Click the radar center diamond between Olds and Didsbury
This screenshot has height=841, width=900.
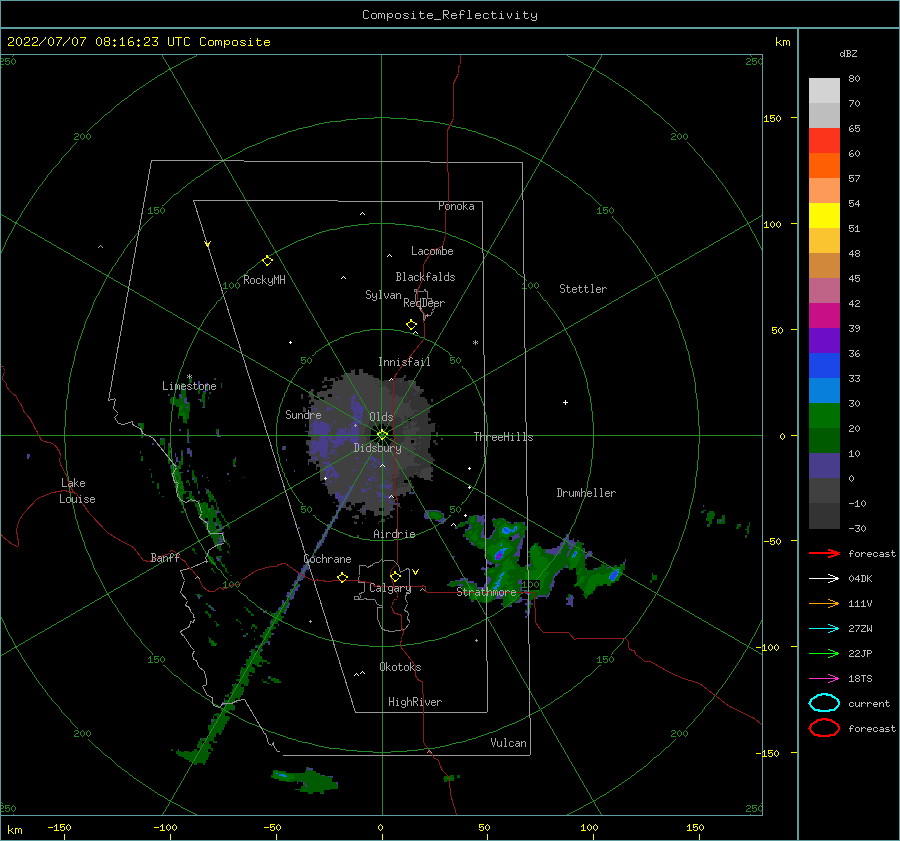click(382, 435)
